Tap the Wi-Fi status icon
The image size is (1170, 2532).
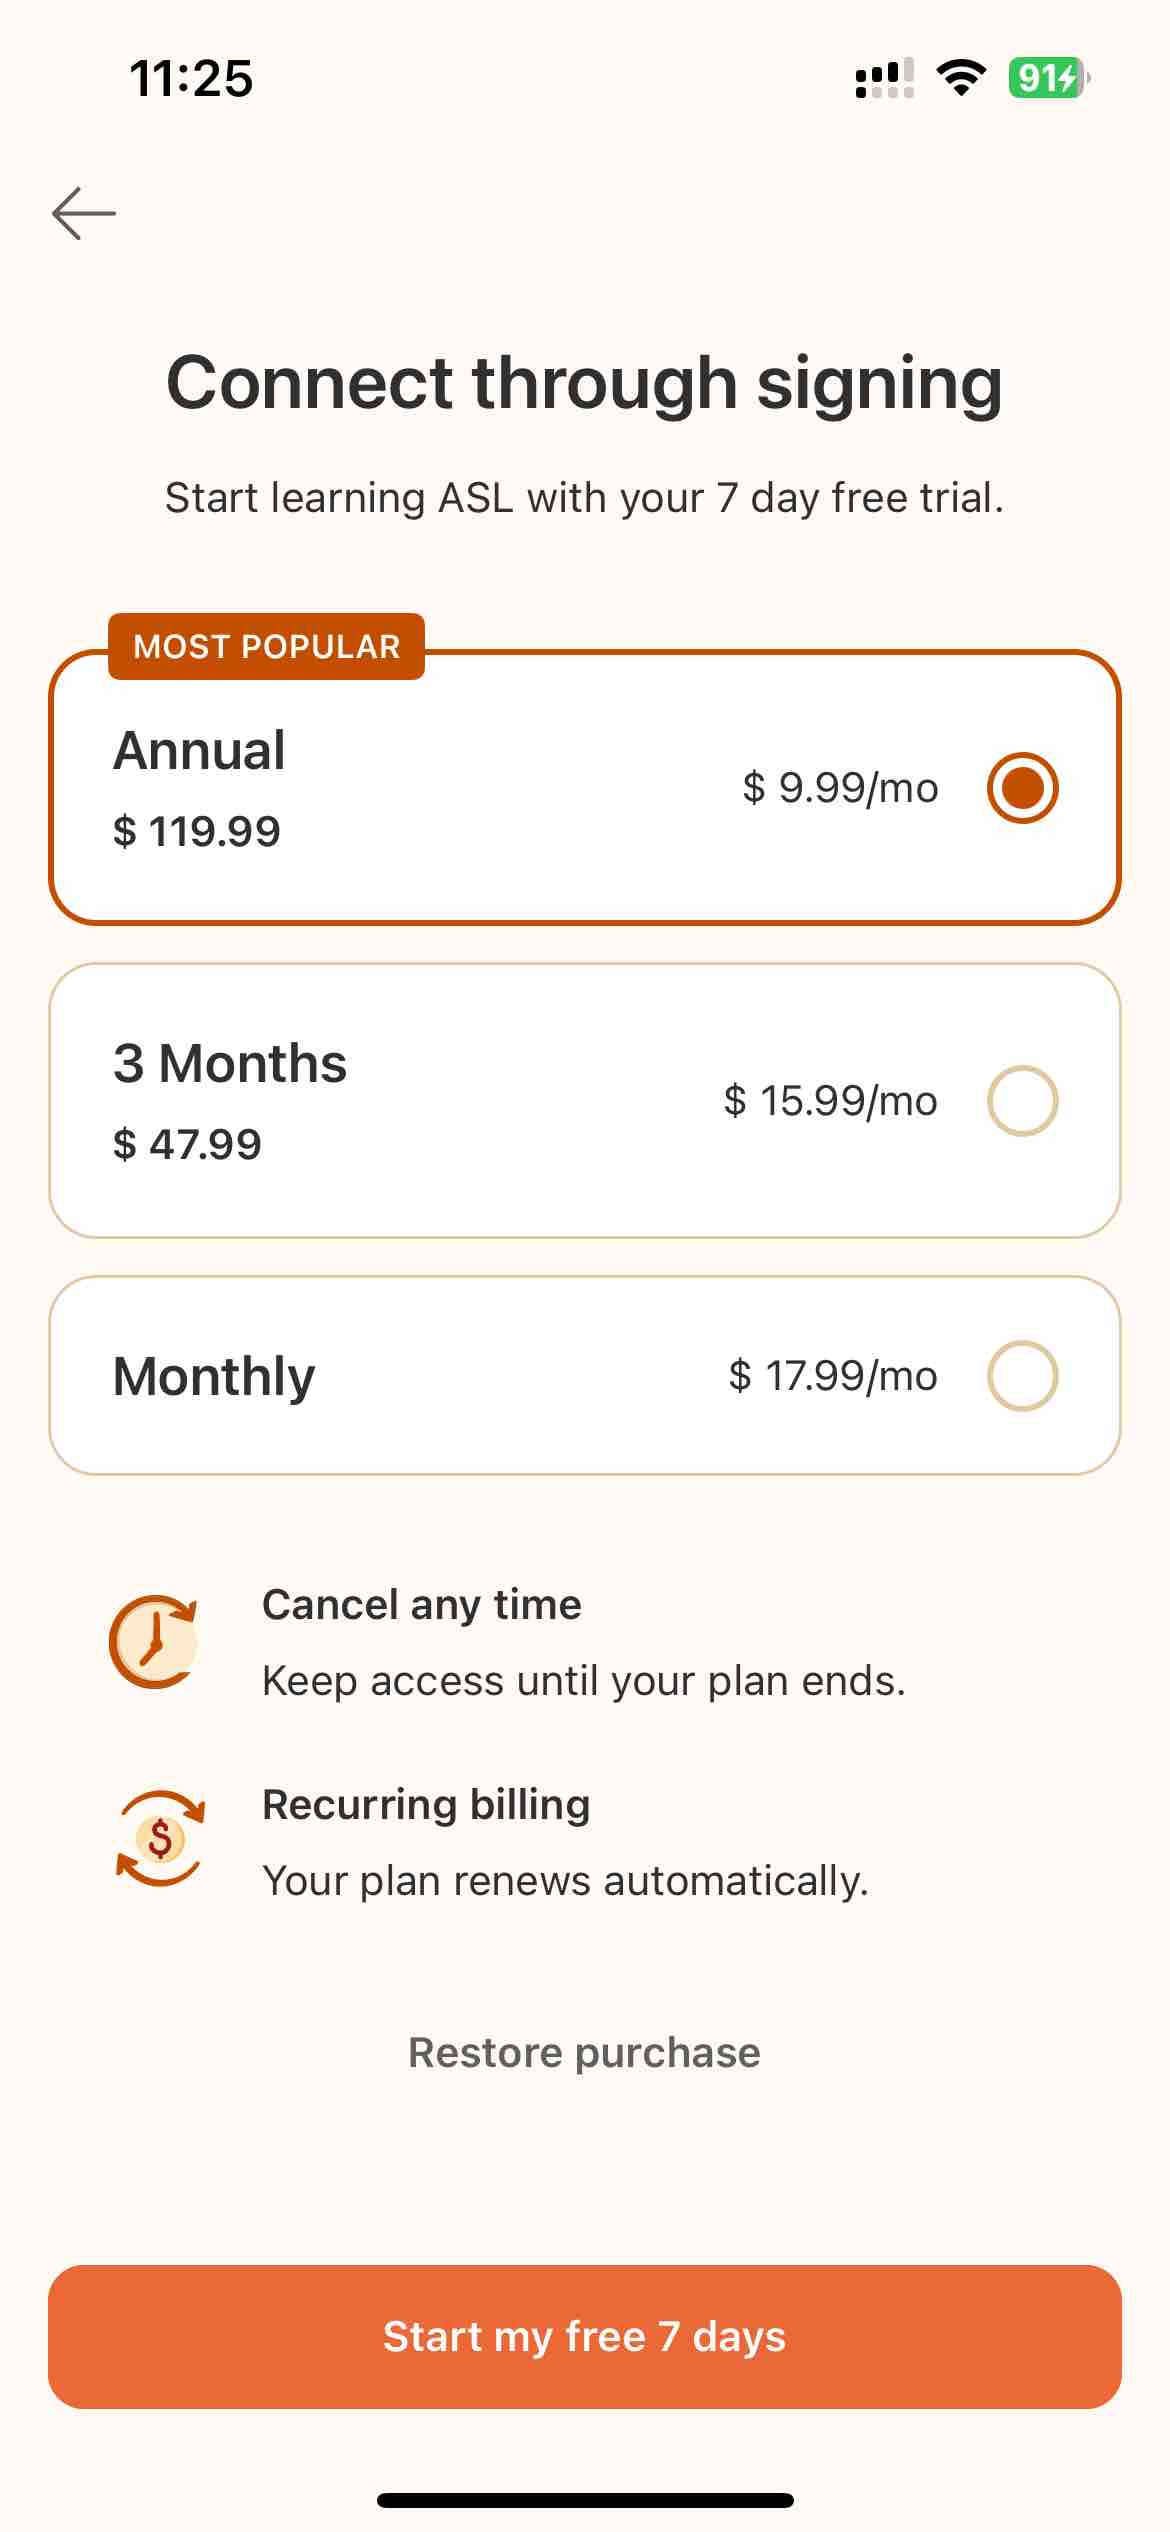click(x=961, y=77)
